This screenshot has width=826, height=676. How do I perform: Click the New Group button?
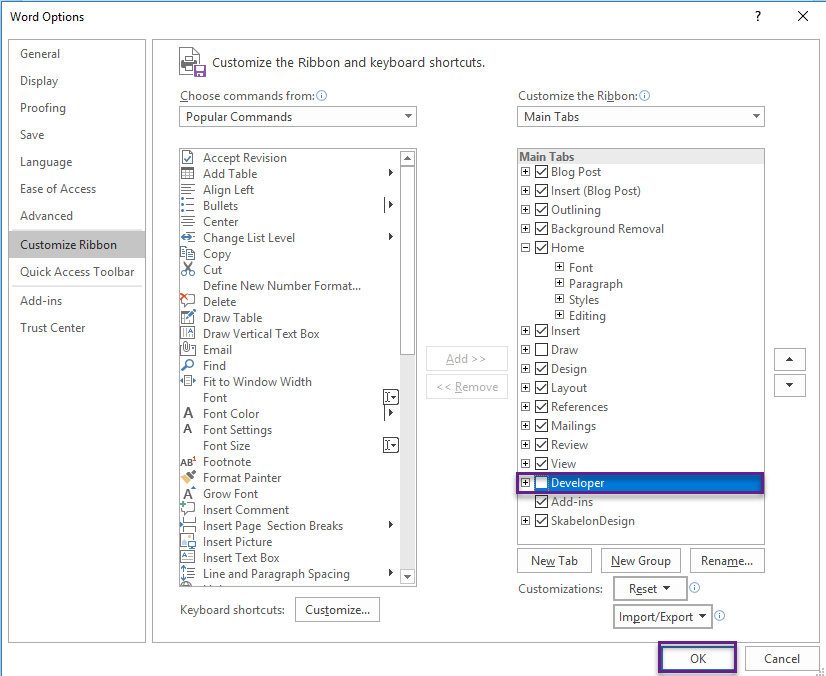click(641, 561)
